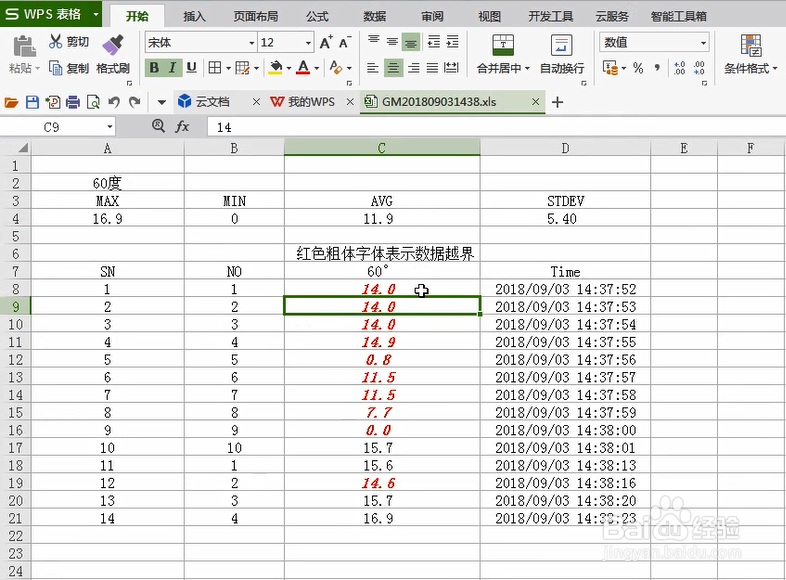The width and height of the screenshot is (786, 580).
Task: Apply cell borders icon
Action: [x=215, y=68]
